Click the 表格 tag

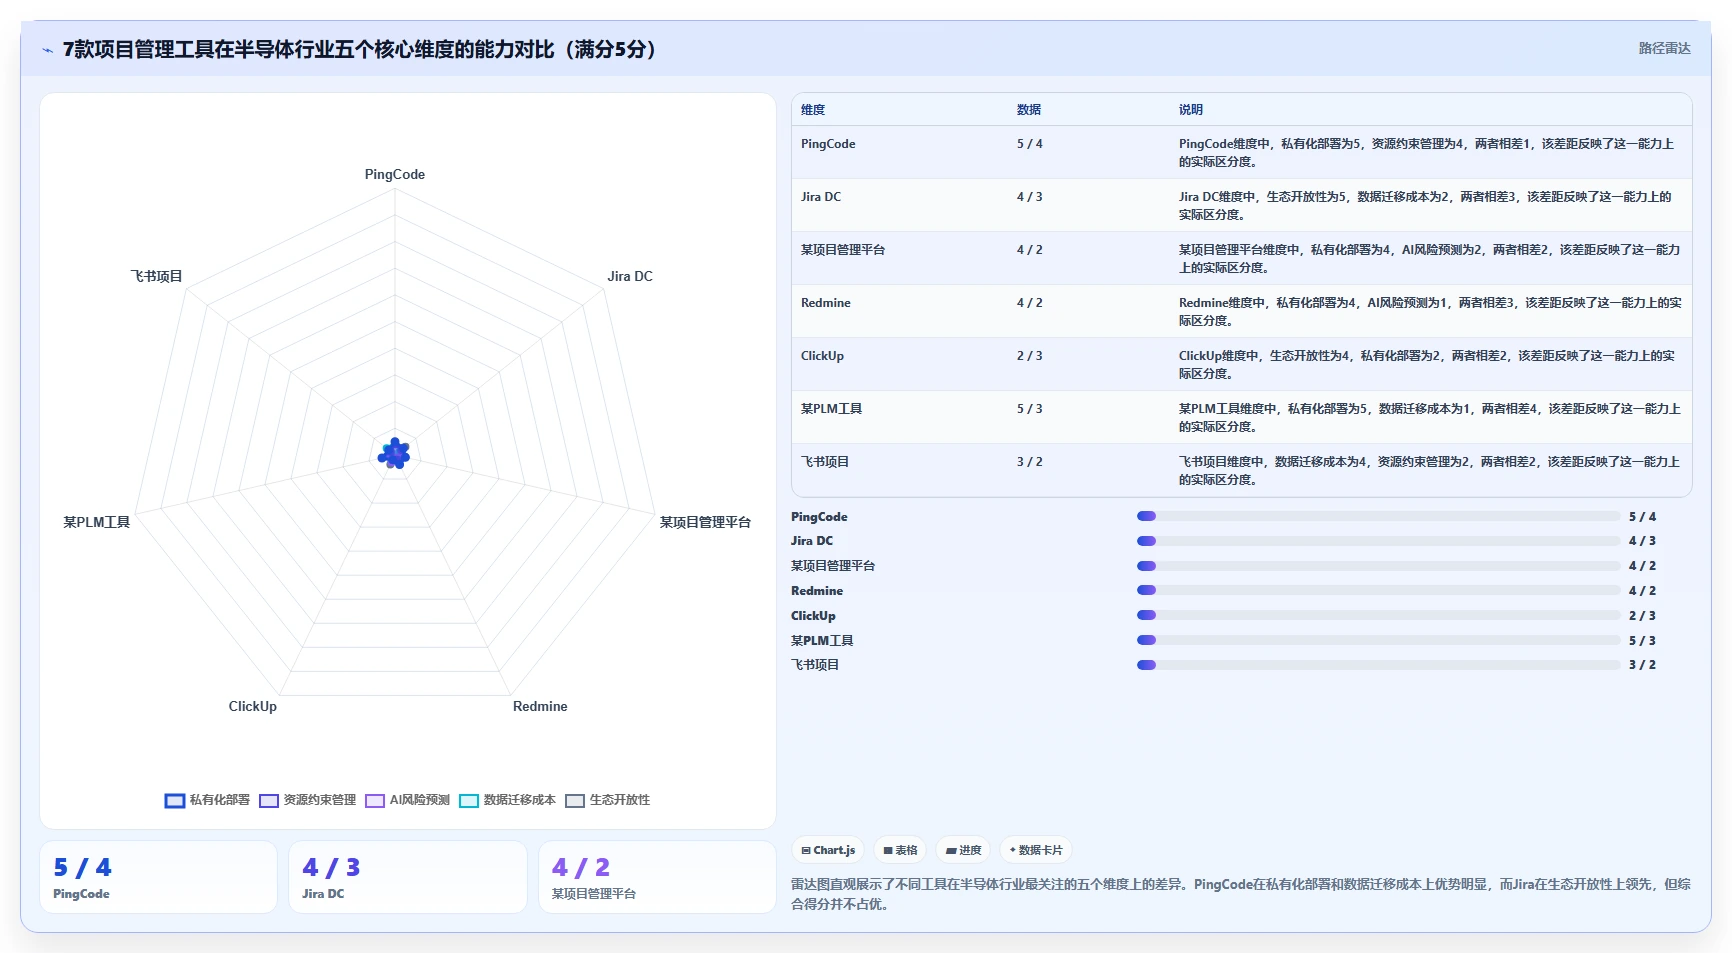coord(900,850)
